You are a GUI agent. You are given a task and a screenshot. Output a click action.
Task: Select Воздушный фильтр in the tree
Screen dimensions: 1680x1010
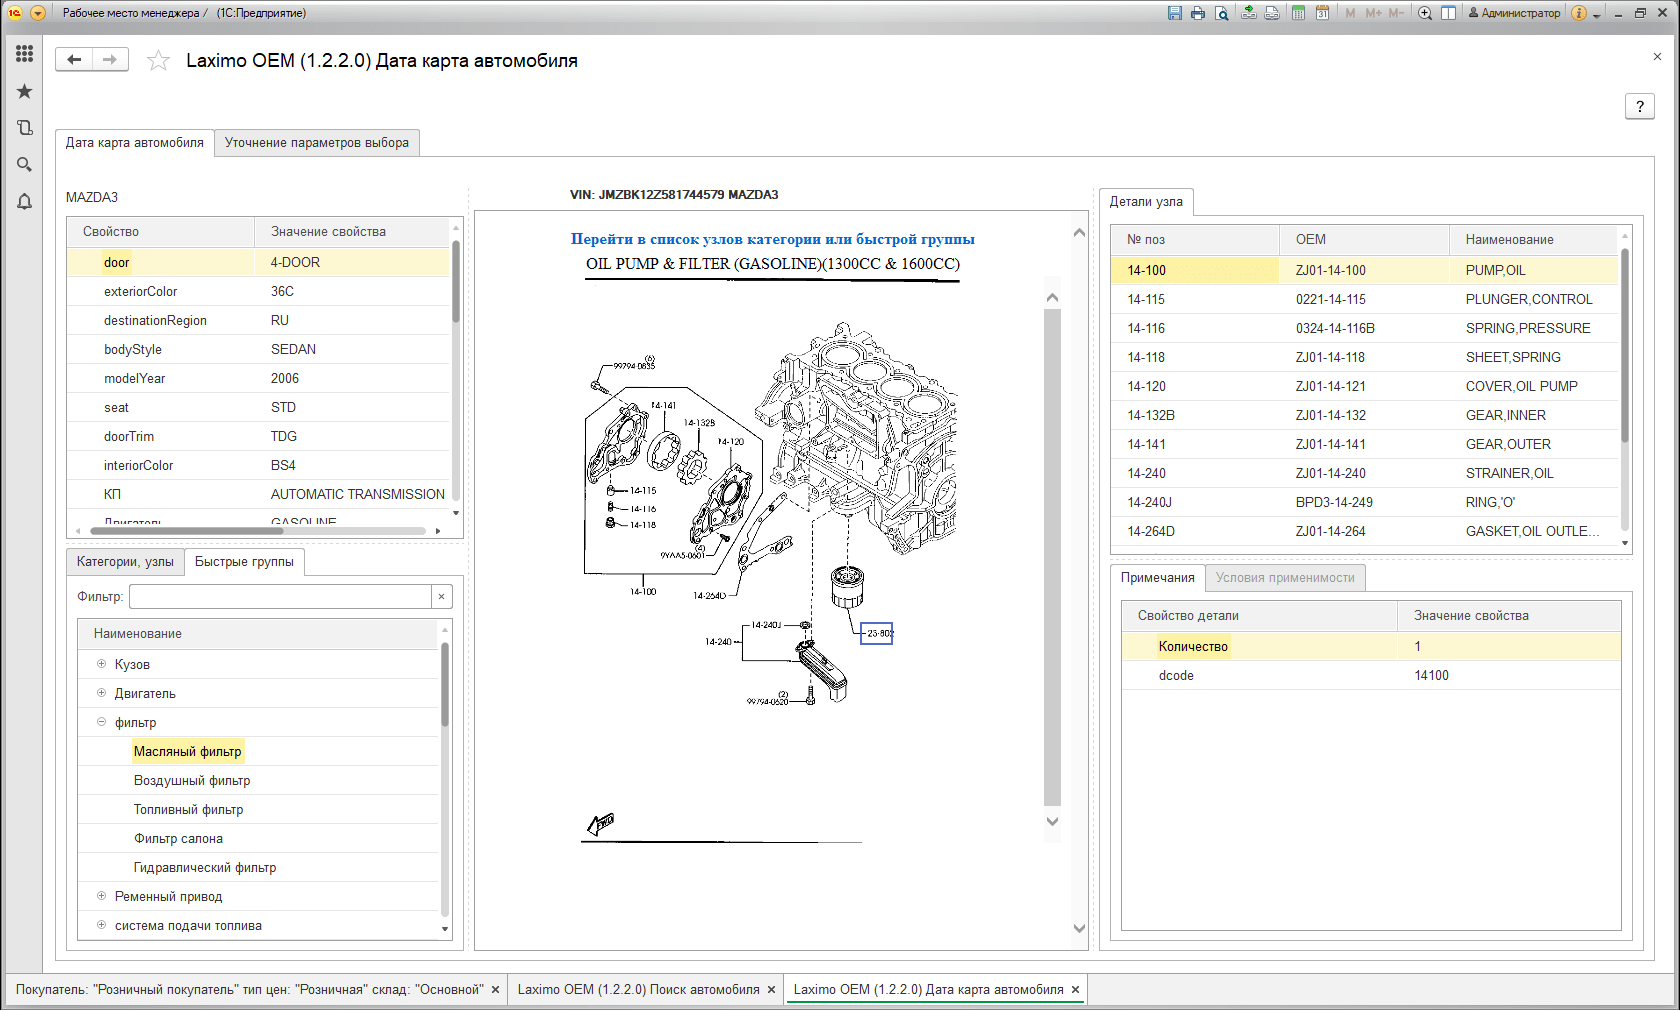pyautogui.click(x=192, y=781)
